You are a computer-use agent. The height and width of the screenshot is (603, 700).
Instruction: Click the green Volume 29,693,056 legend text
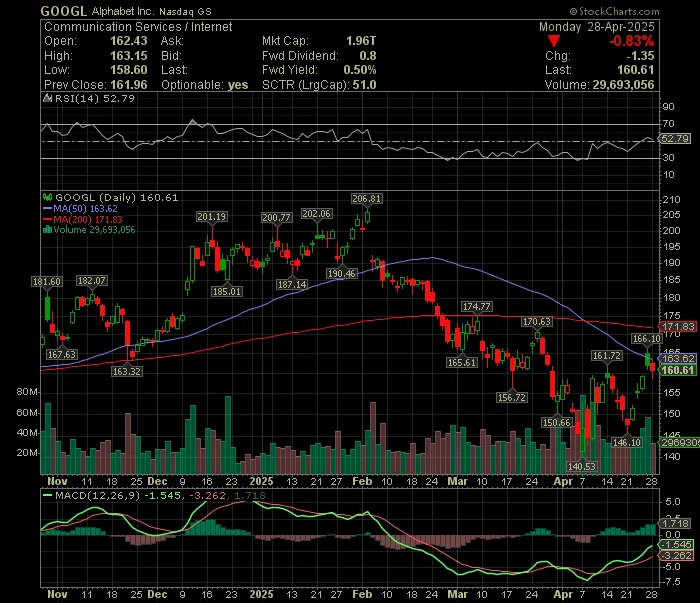coord(94,230)
